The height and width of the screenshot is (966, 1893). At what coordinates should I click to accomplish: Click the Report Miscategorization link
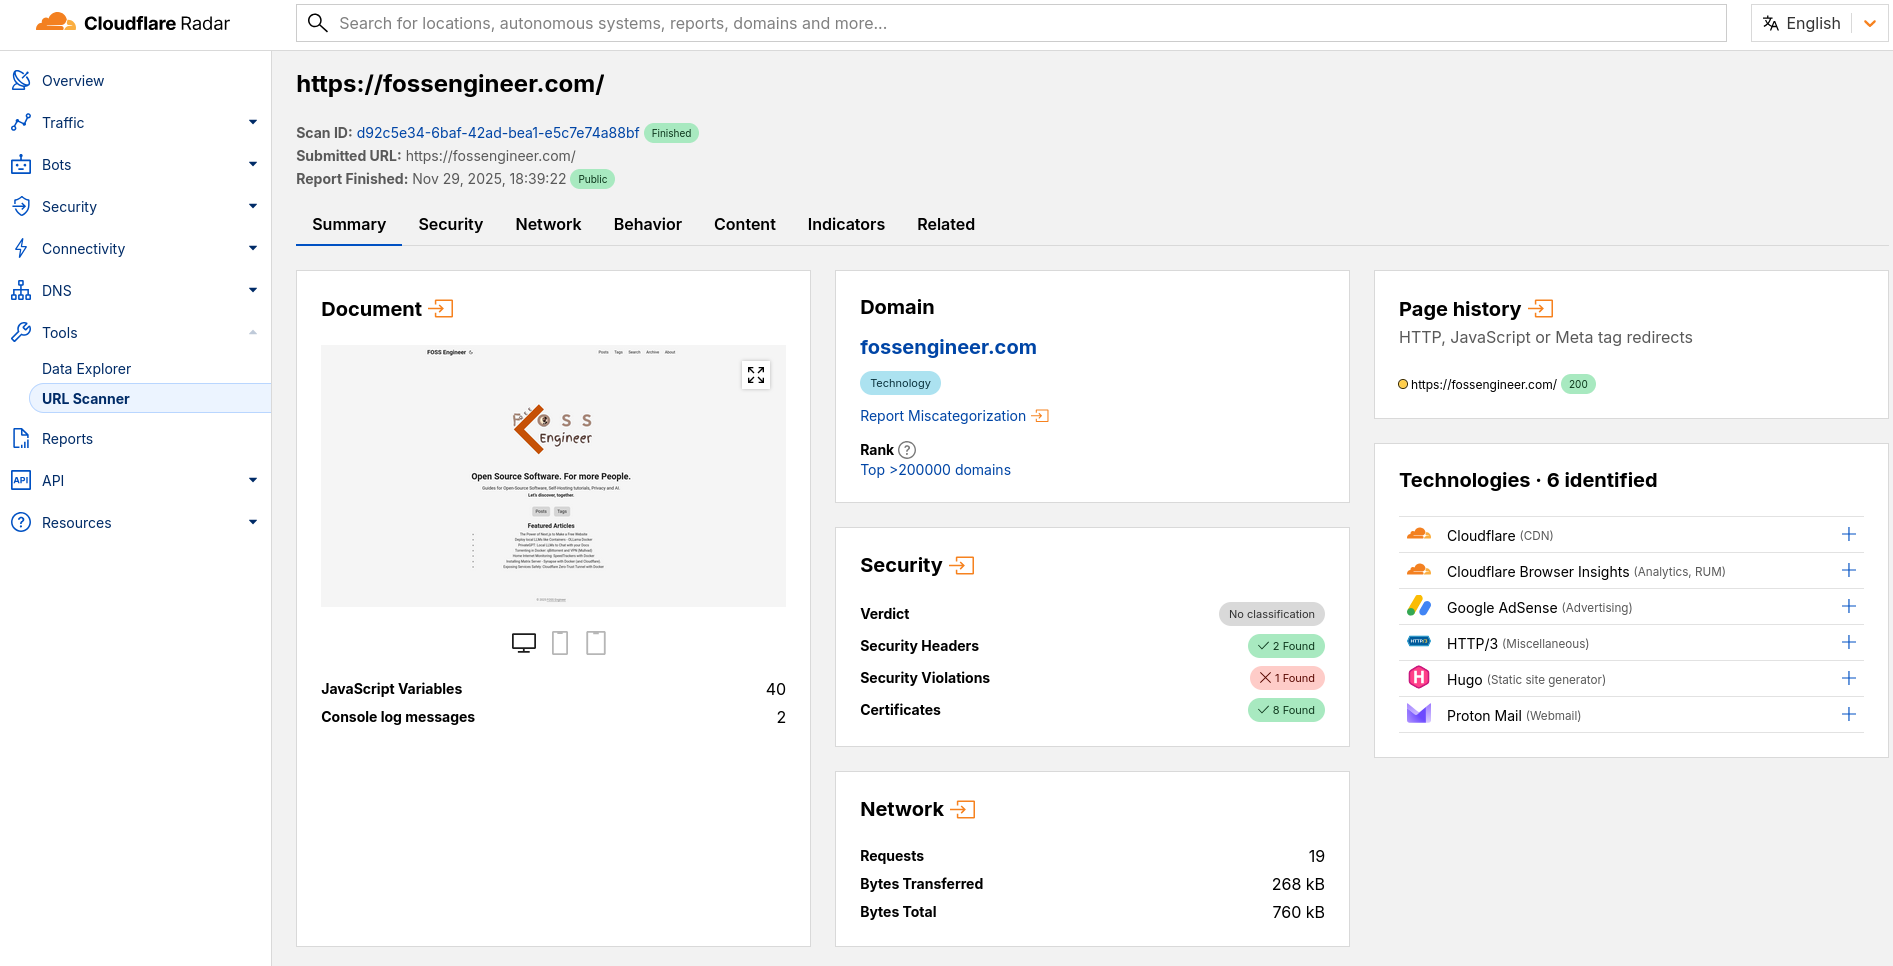point(943,416)
